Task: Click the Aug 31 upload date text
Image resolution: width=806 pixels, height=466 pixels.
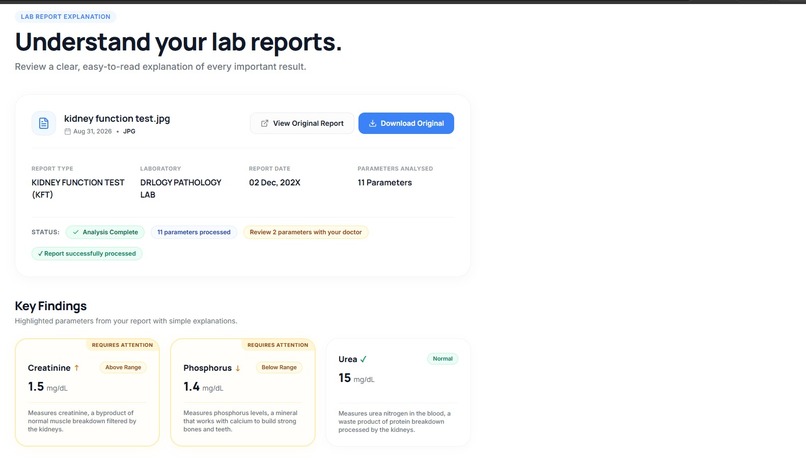Action: point(93,132)
